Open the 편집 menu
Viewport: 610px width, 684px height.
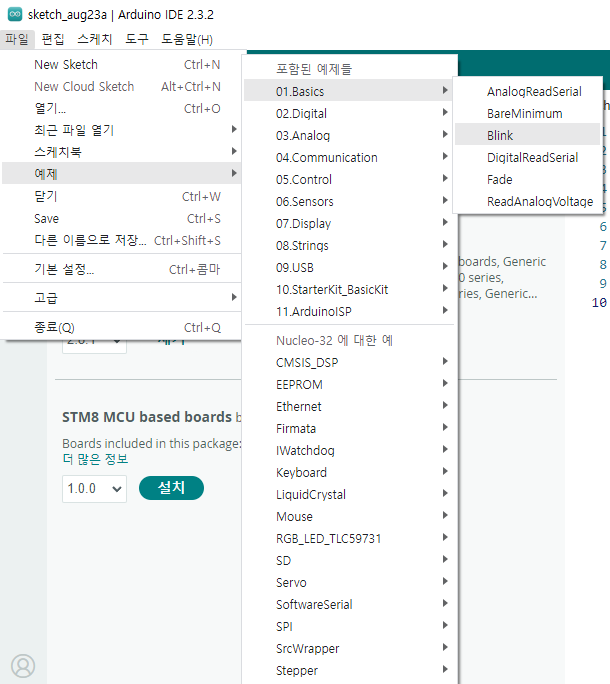[x=53, y=39]
